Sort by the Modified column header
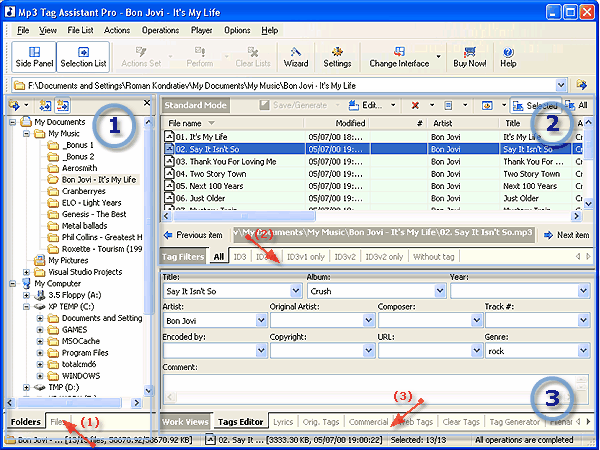The height and width of the screenshot is (450, 600). [337, 123]
